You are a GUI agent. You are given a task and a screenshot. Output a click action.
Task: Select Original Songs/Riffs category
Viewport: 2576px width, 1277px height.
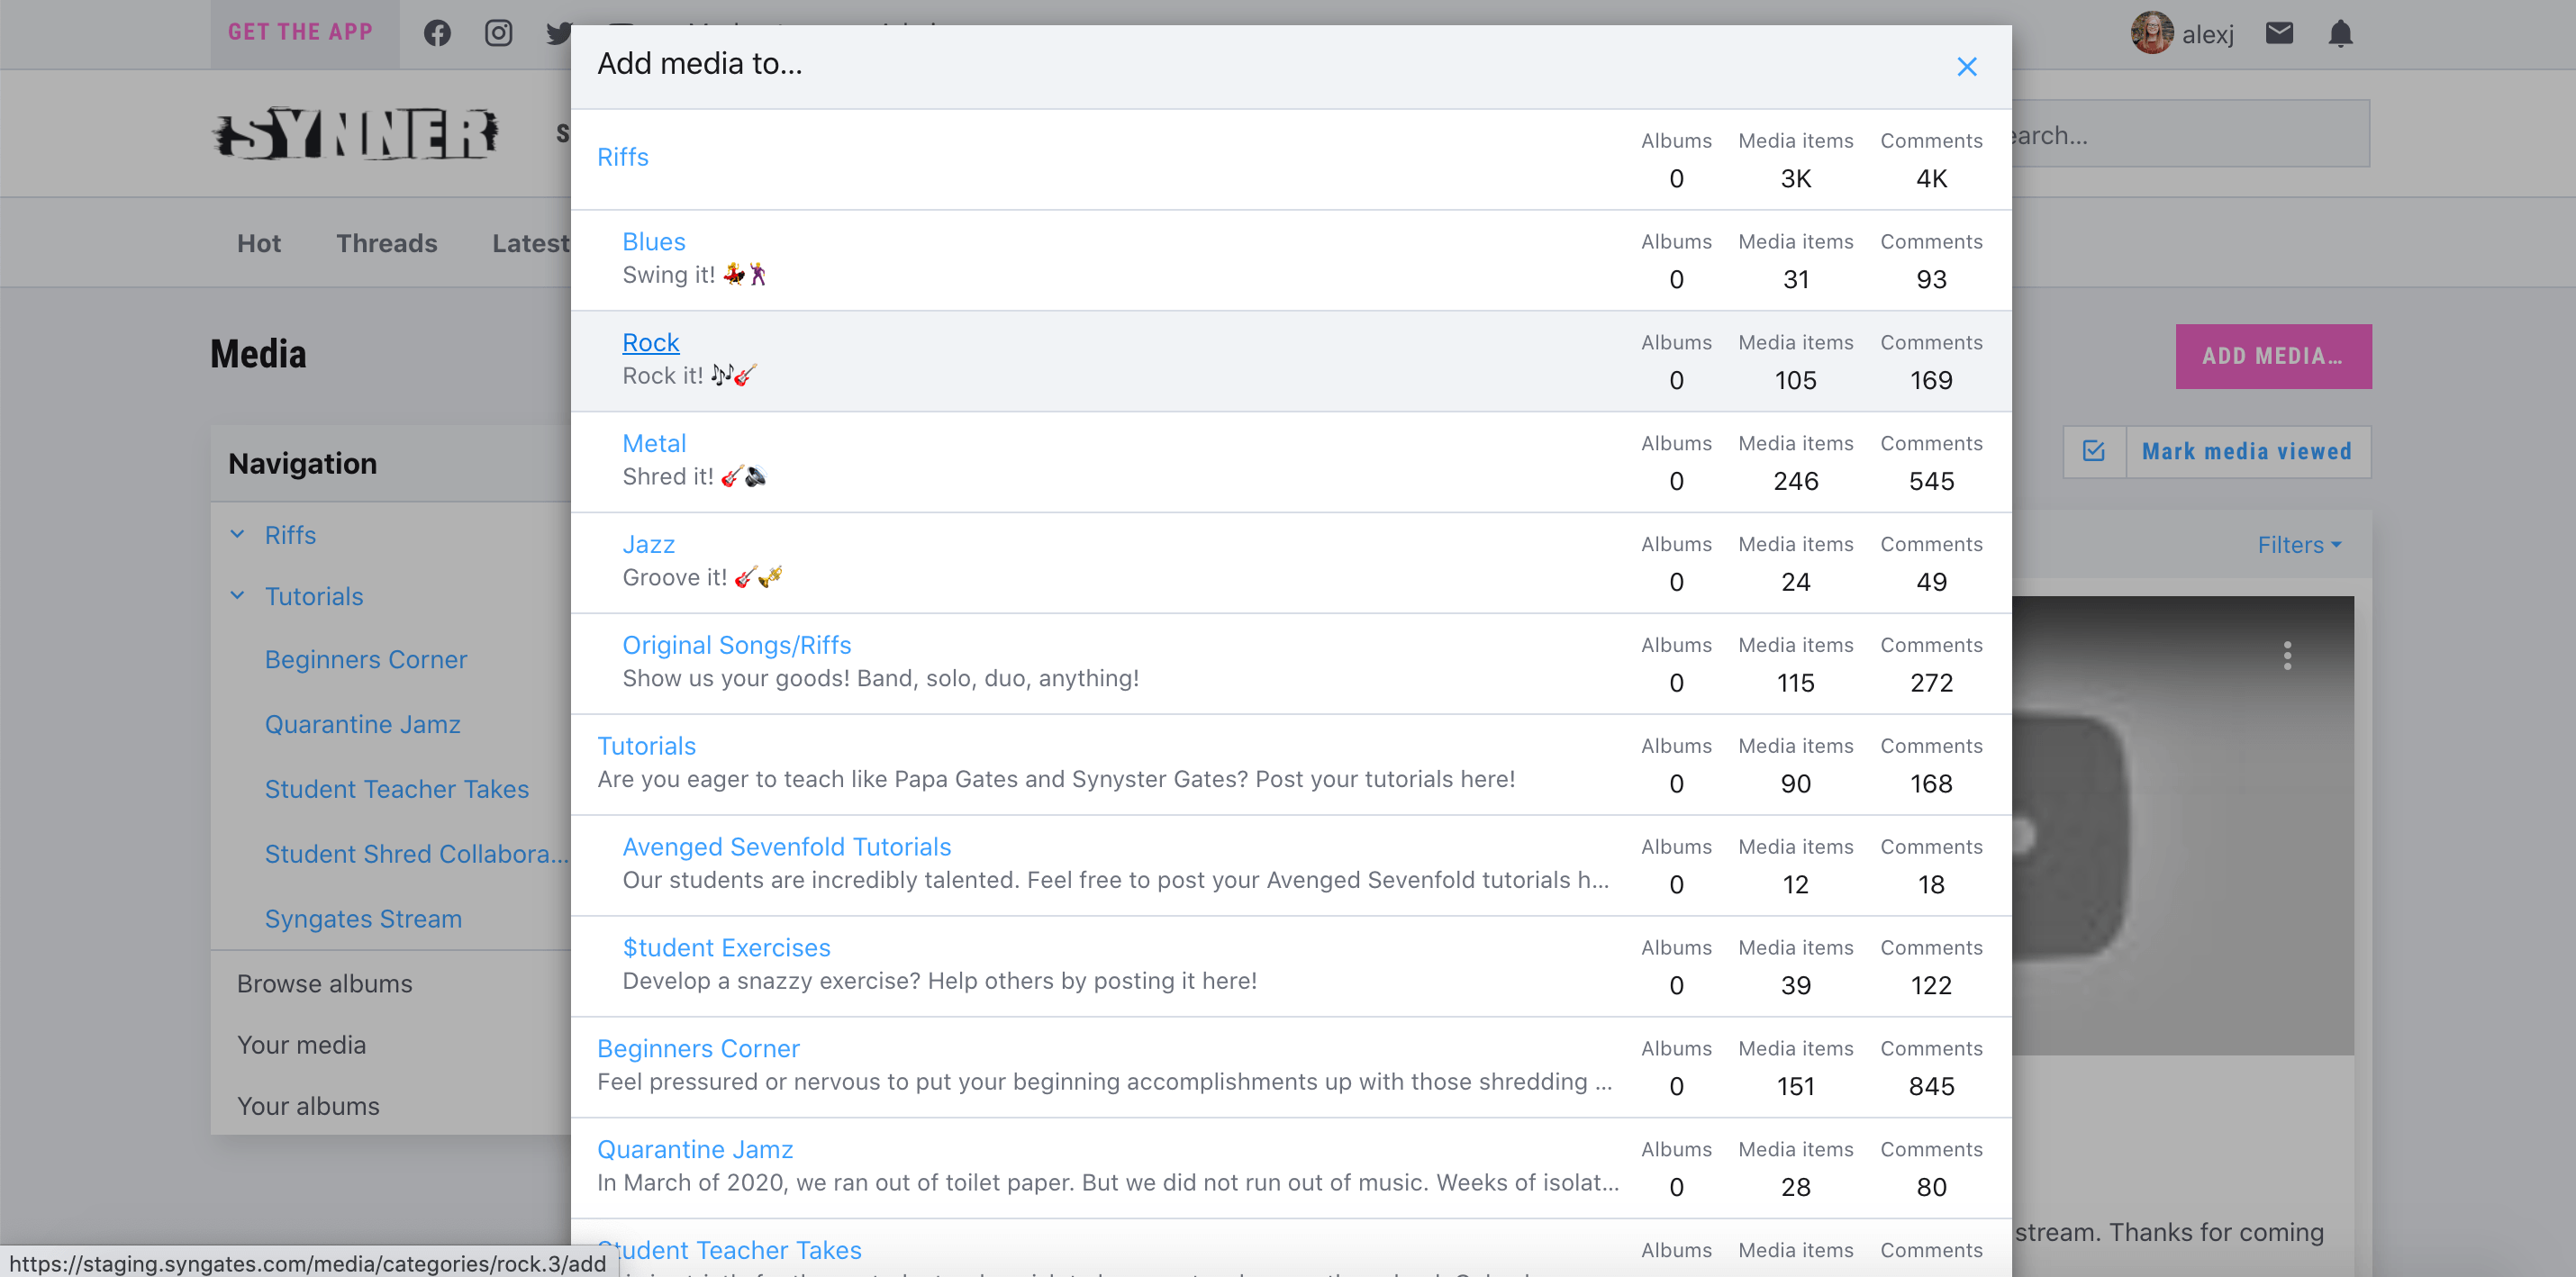click(x=736, y=645)
